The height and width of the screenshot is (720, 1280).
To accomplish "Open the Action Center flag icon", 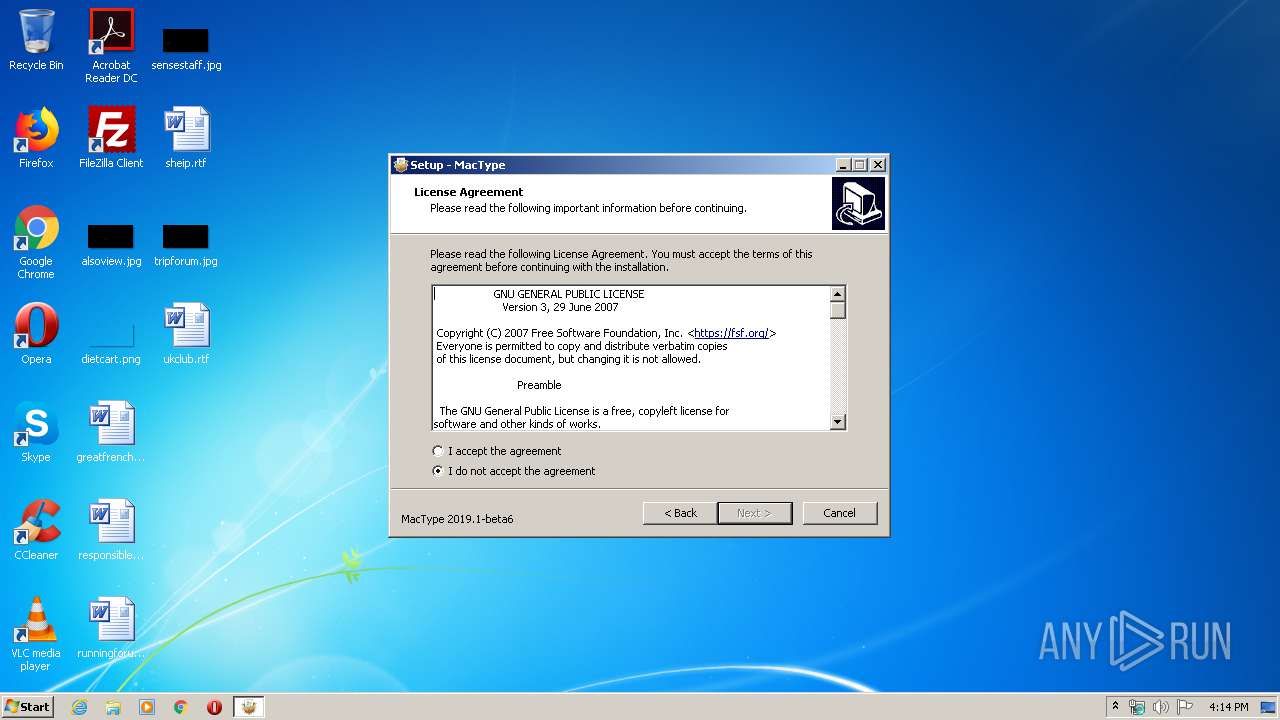I will 1185,707.
